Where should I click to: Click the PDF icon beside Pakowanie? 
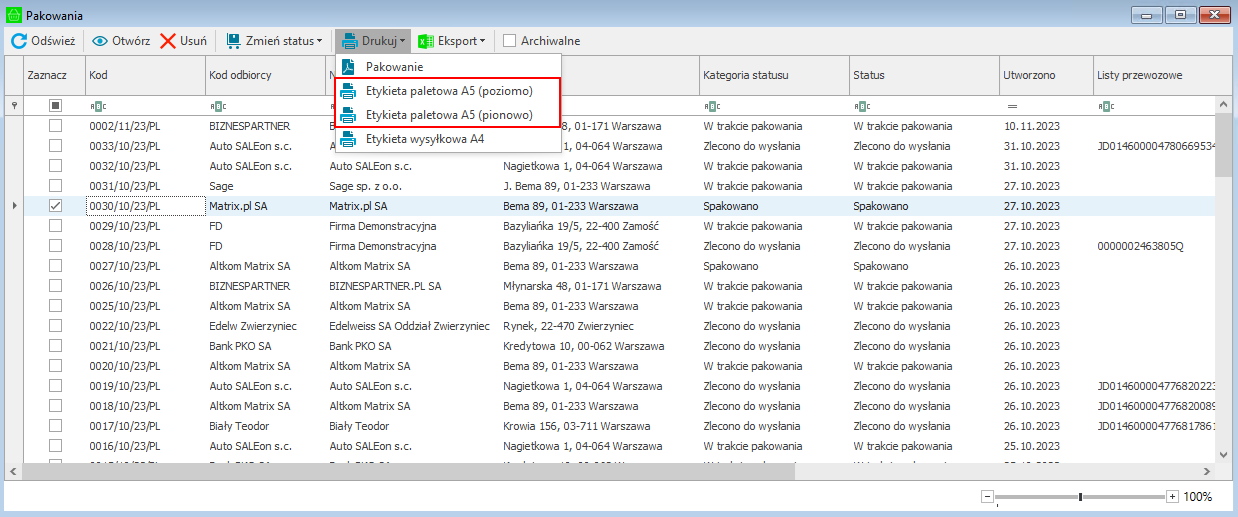coord(348,67)
